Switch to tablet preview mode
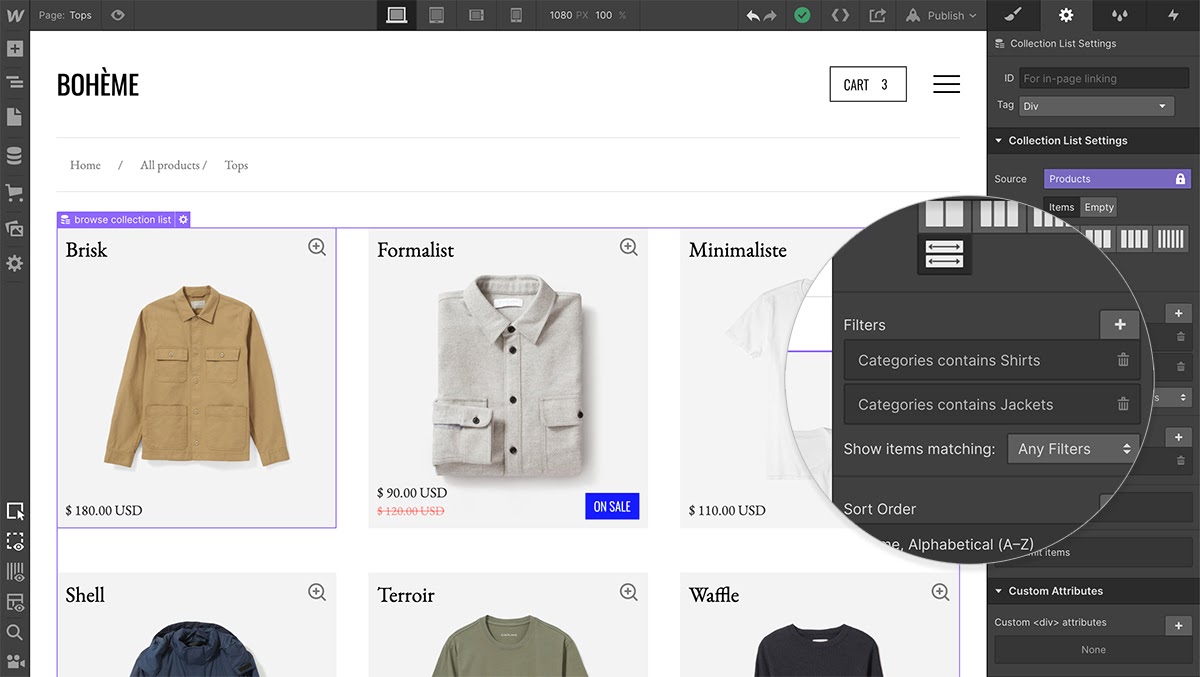This screenshot has width=1200, height=677. [436, 15]
